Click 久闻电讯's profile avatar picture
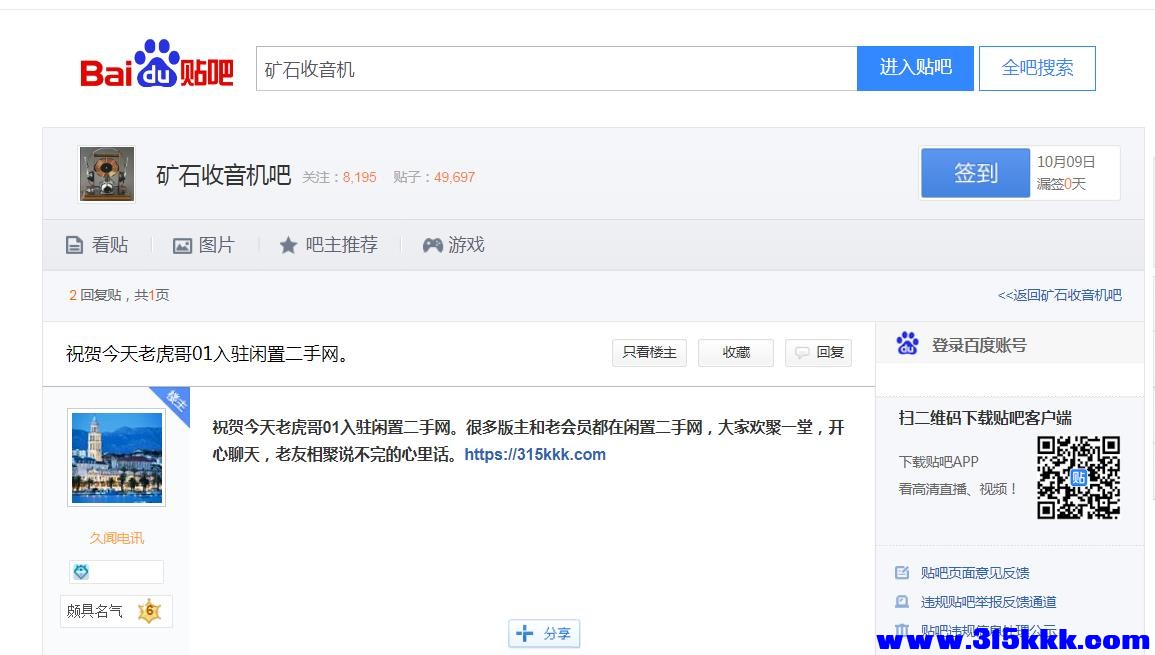 (116, 457)
